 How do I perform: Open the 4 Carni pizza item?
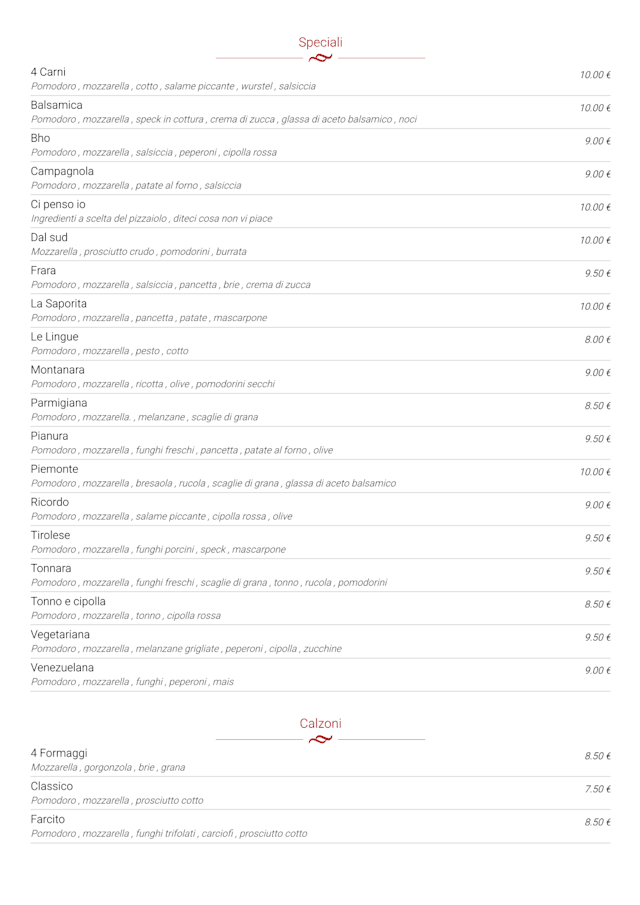tap(48, 72)
